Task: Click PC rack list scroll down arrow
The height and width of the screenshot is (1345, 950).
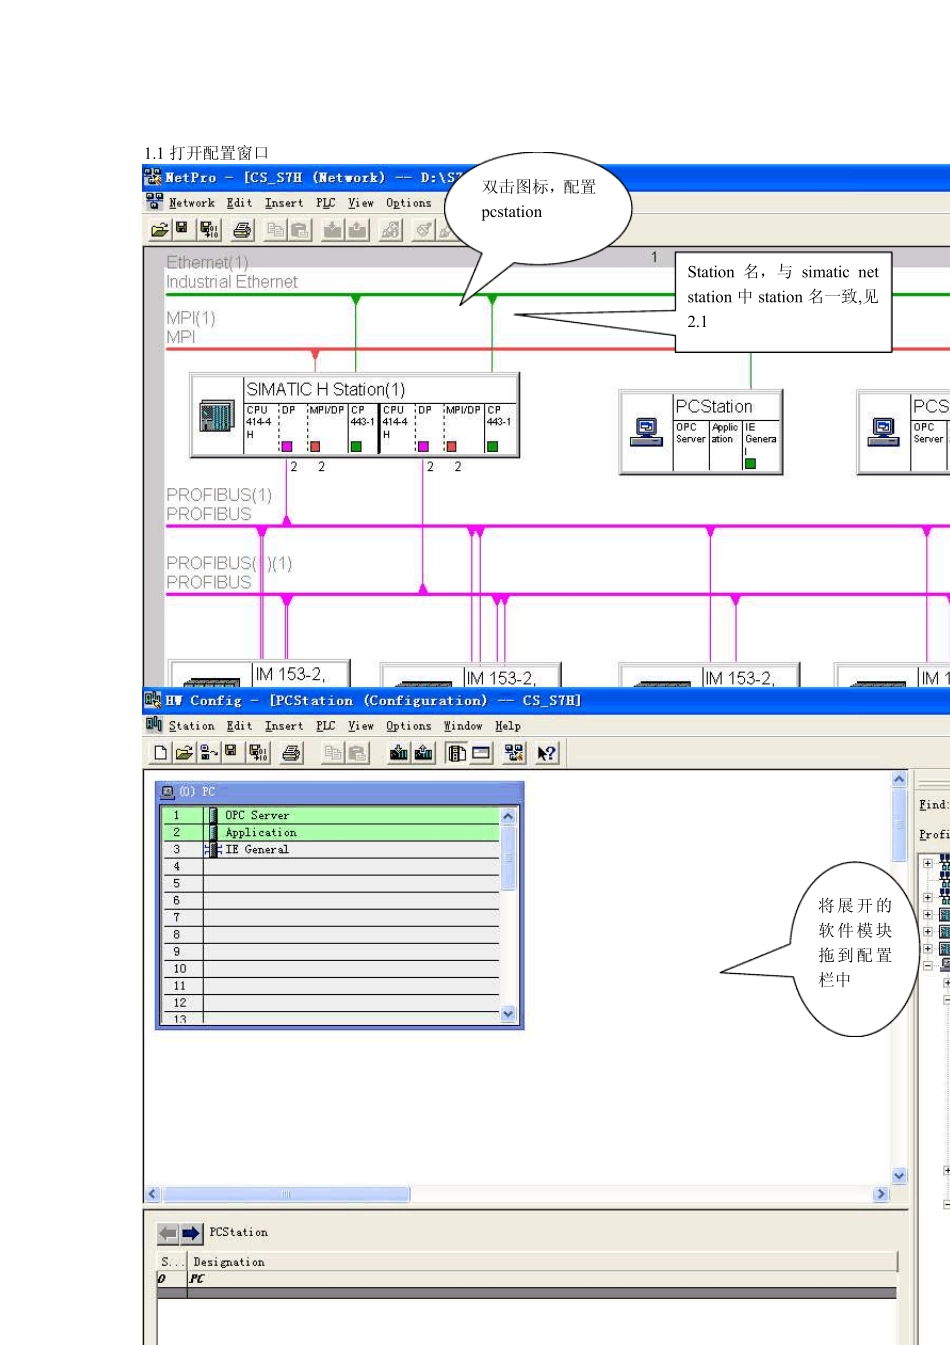Action: 508,1014
